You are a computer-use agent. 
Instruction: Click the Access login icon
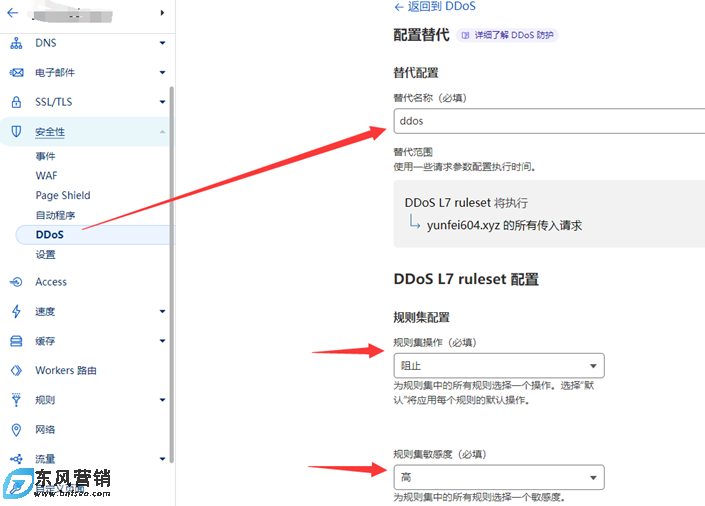16,282
